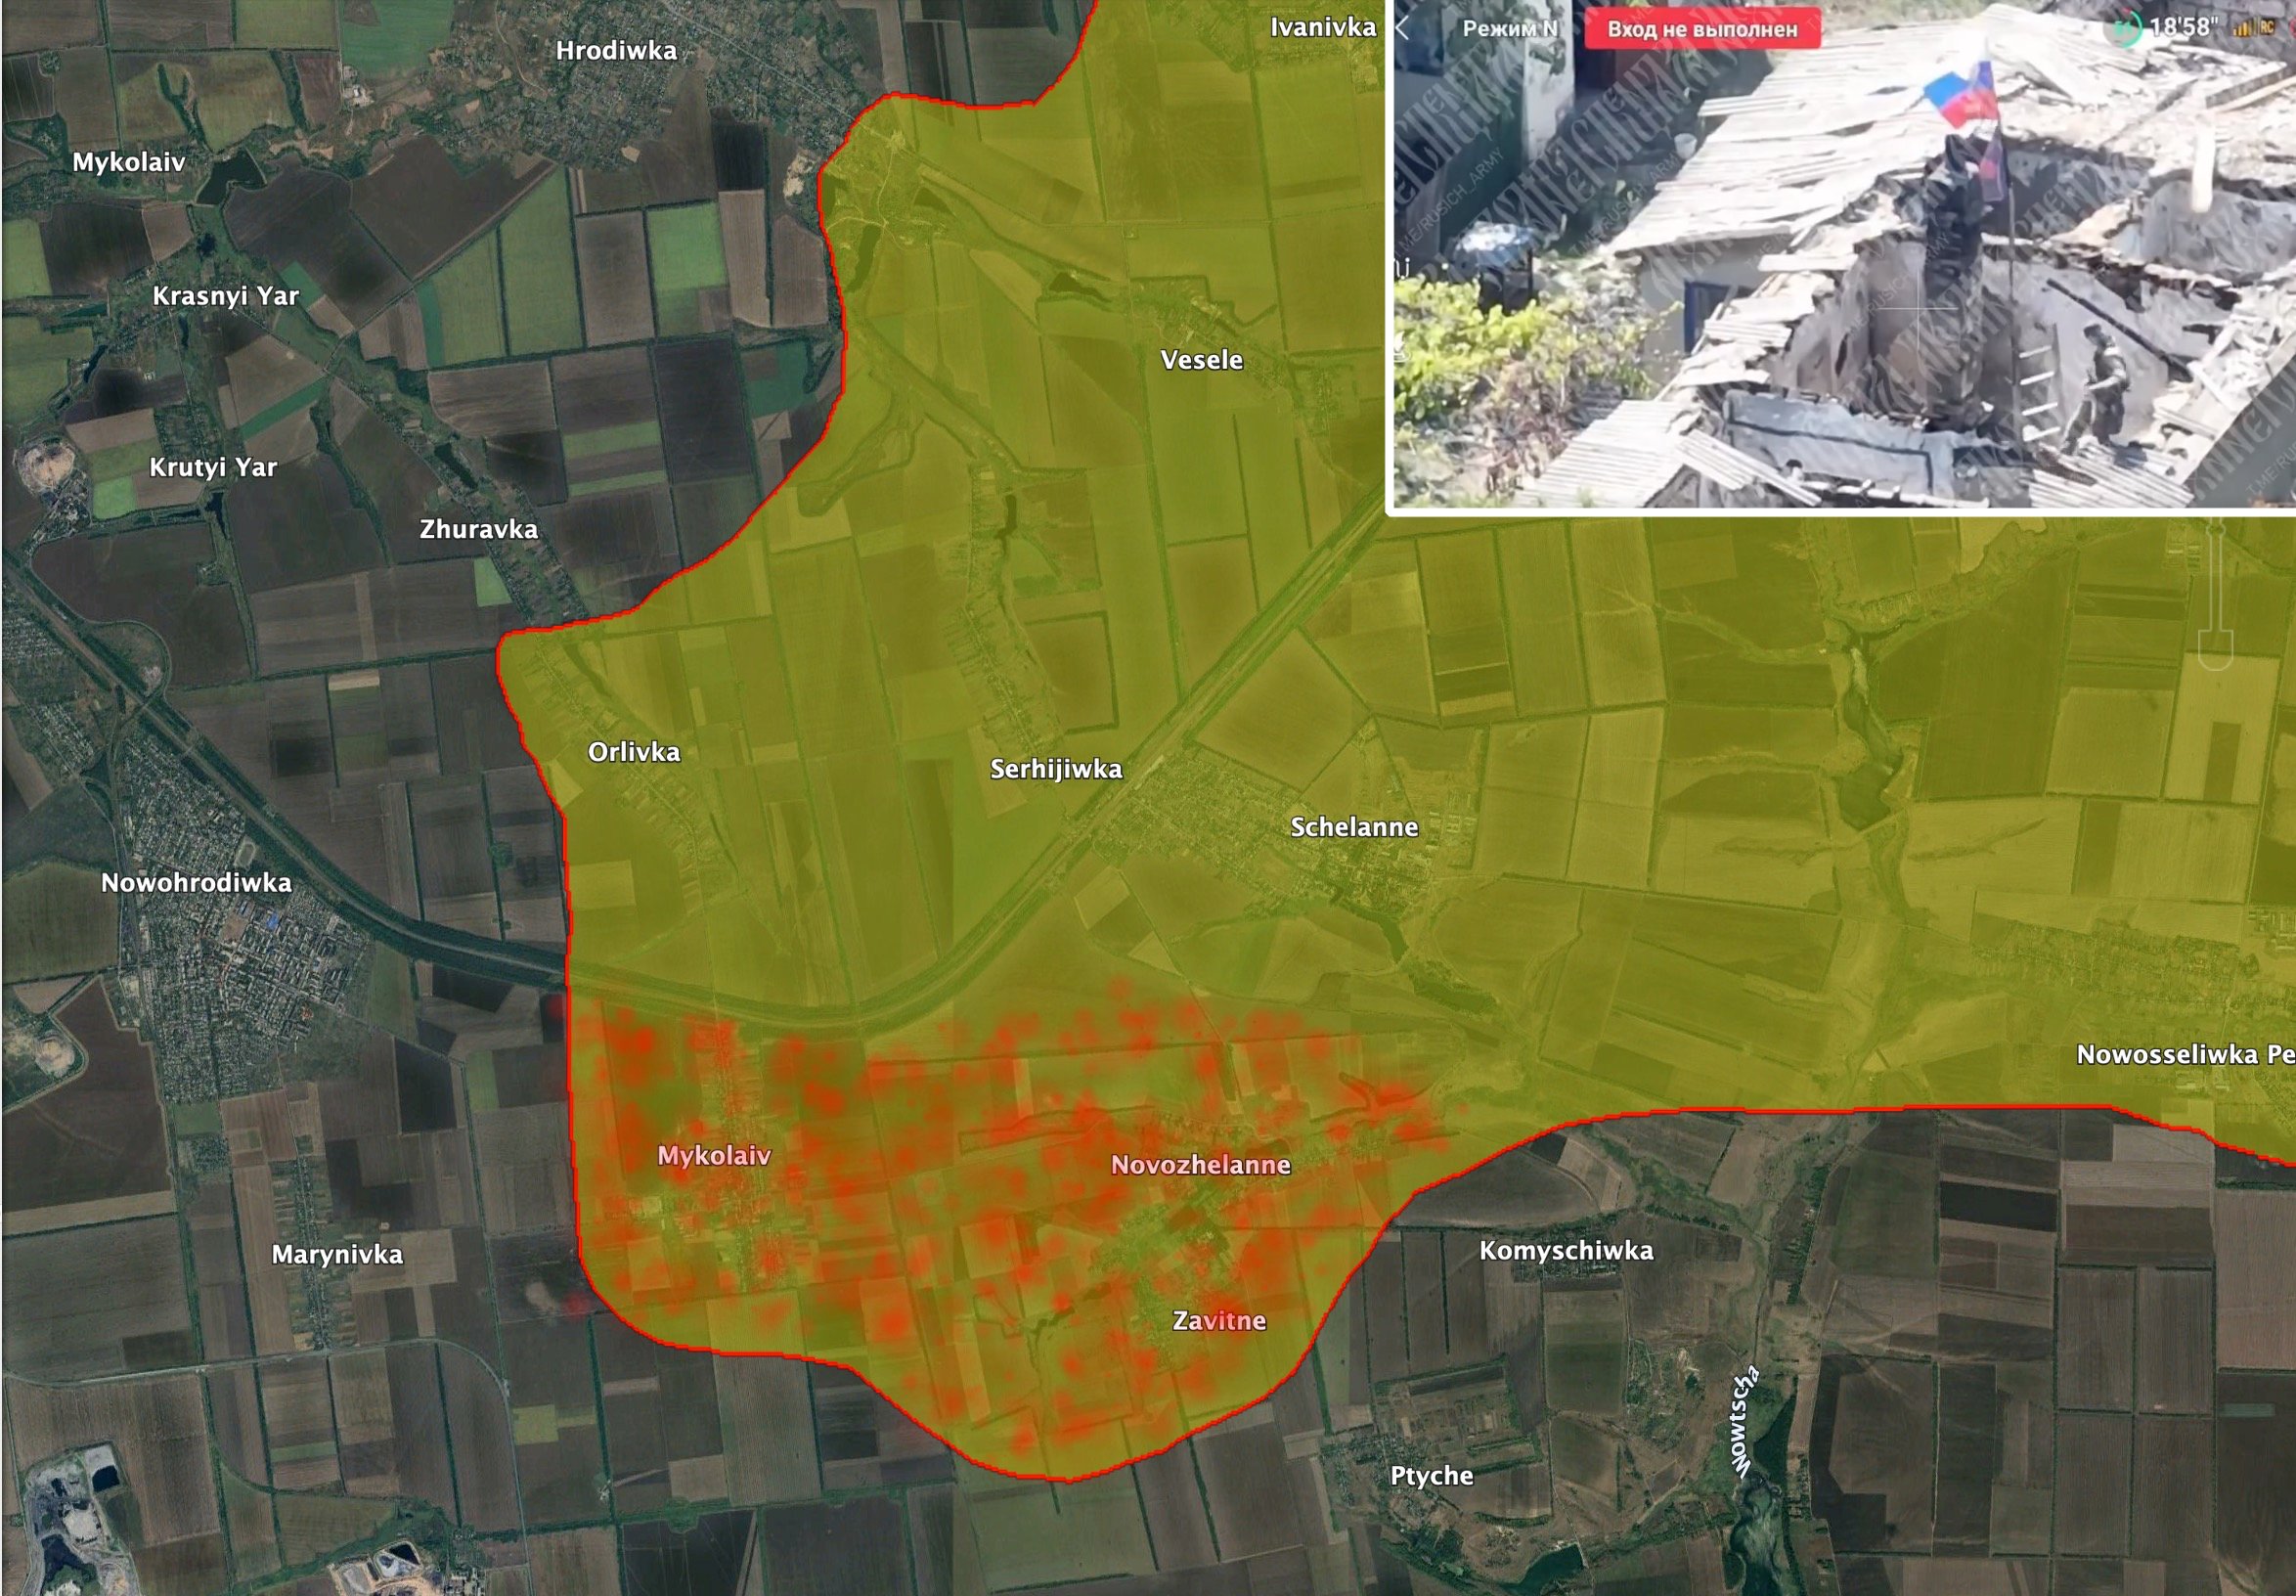Click the Novozhelanne village label
Image resolution: width=2296 pixels, height=1596 pixels.
coord(1200,1165)
